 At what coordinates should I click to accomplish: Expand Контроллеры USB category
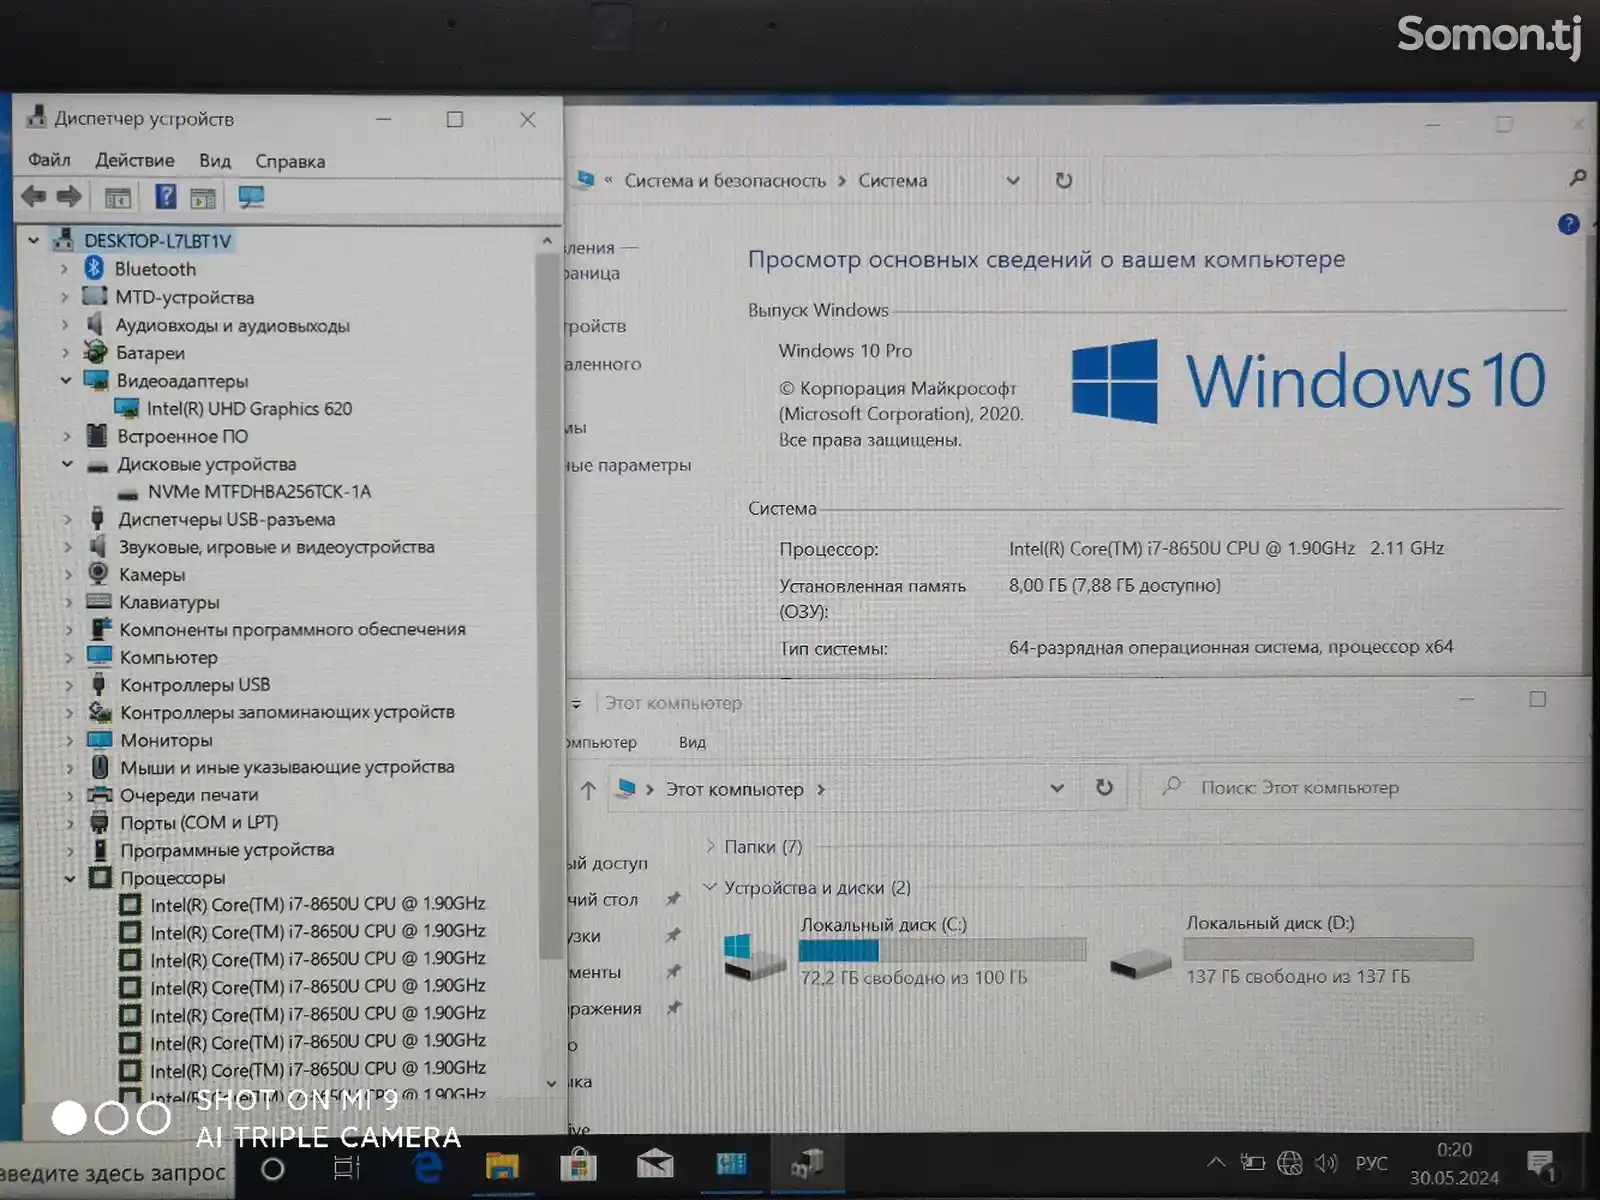(x=69, y=685)
